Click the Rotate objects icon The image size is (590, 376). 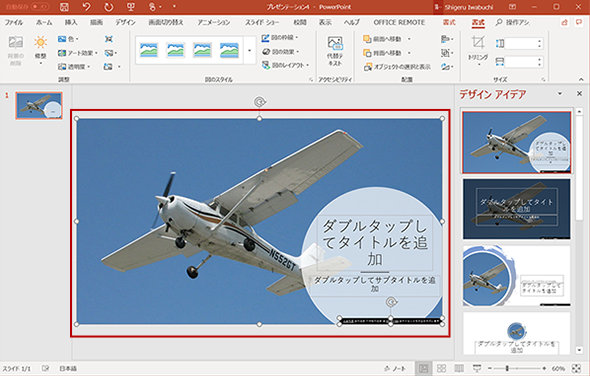coord(447,67)
